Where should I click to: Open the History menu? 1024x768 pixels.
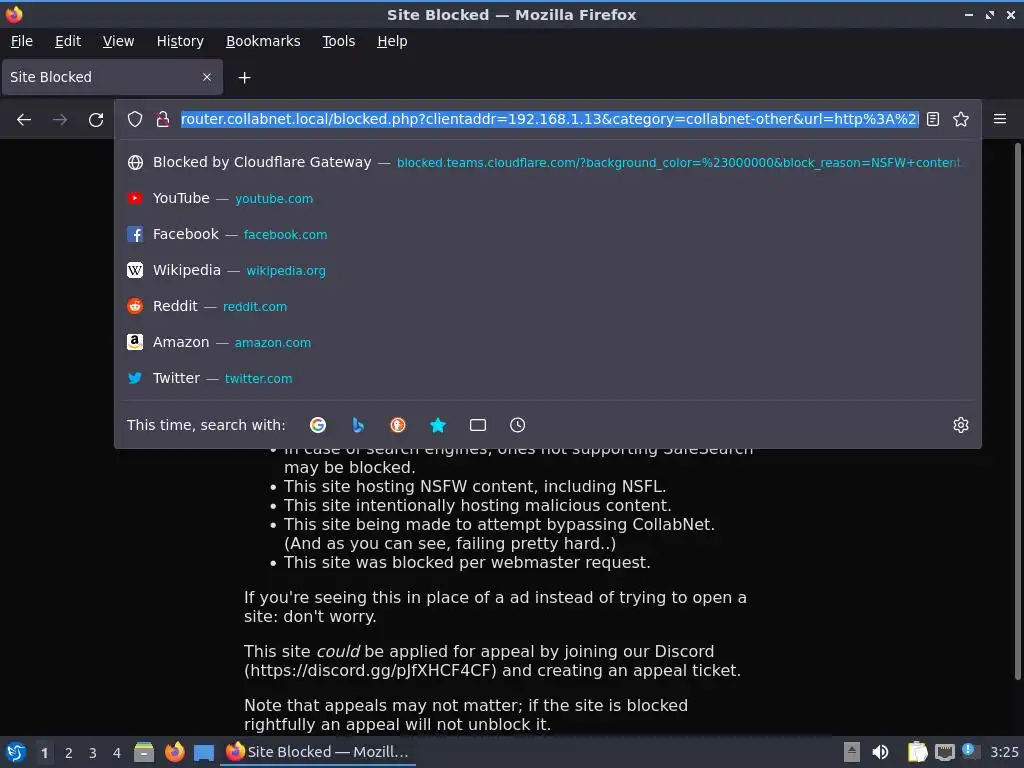(x=180, y=41)
